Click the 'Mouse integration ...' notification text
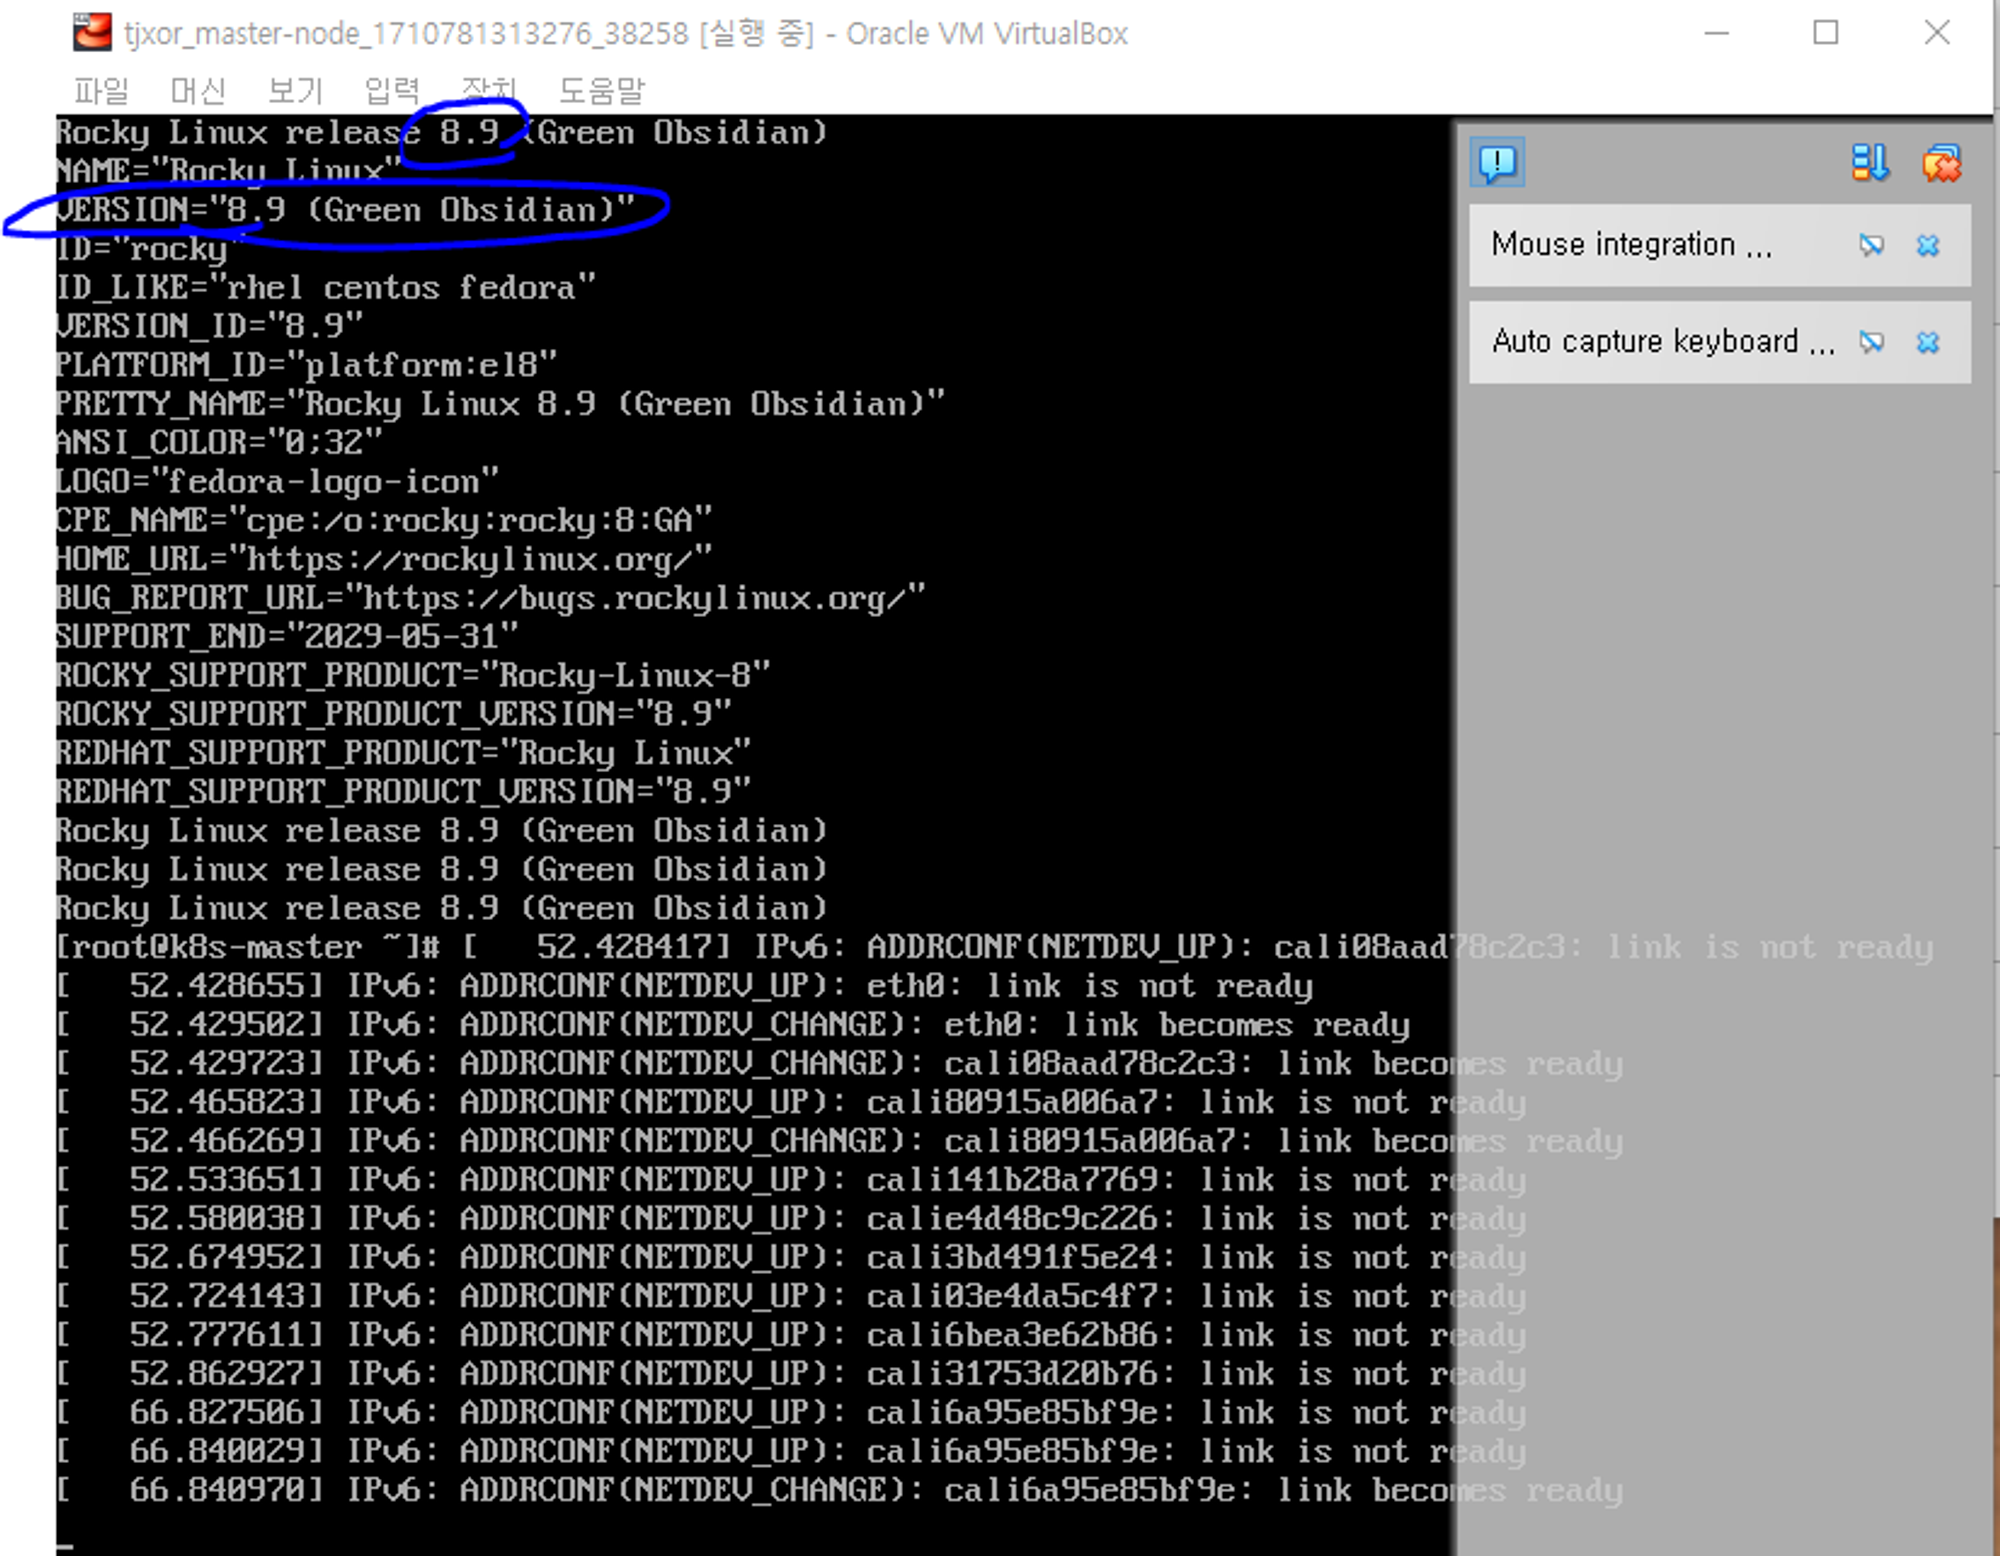Screen dimensions: 2000x1556 1632,245
